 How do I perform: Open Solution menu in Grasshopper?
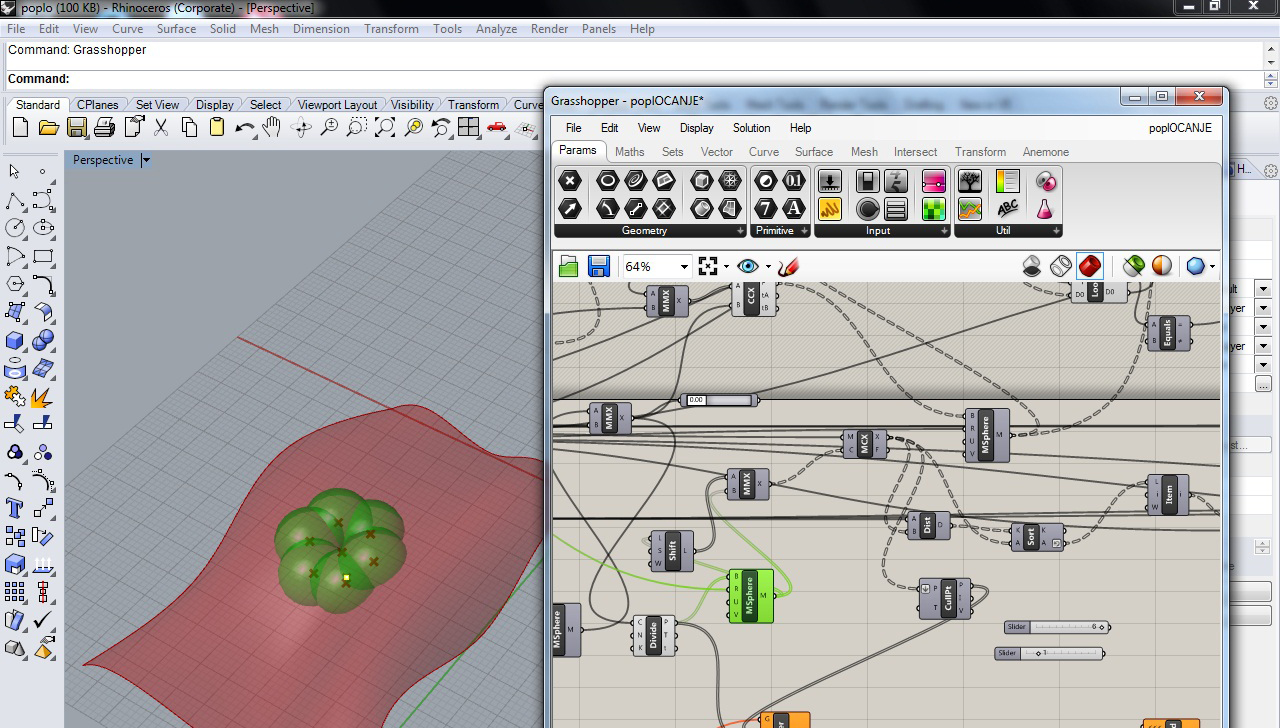[x=751, y=128]
